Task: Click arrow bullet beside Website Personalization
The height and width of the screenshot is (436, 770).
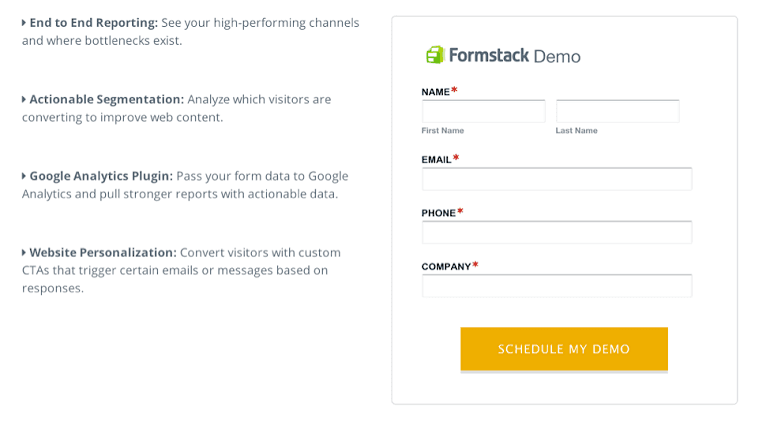Action: coord(24,252)
